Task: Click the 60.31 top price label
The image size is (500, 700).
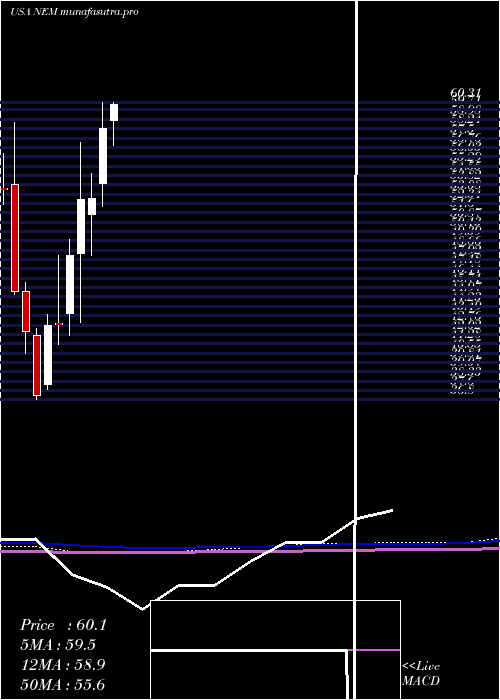Action: [x=466, y=93]
